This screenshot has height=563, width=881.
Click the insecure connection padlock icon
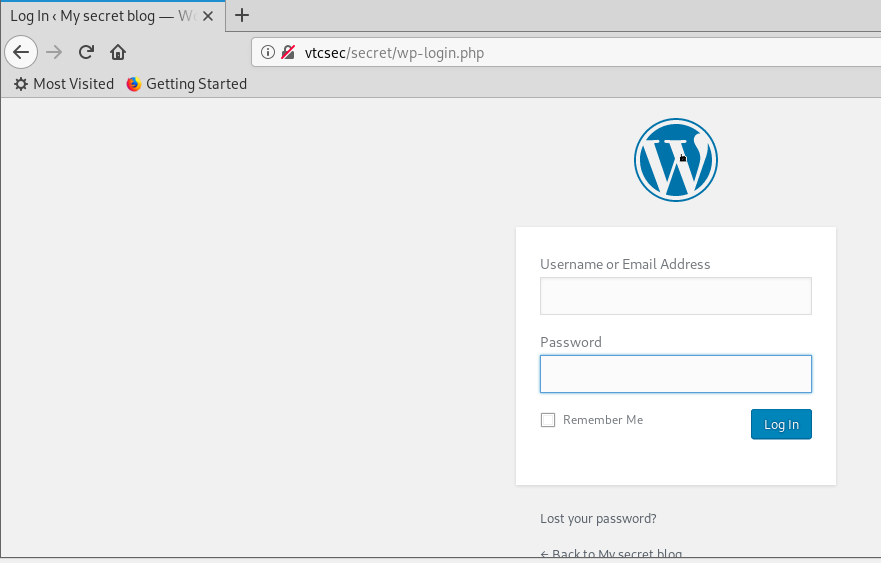coord(288,53)
